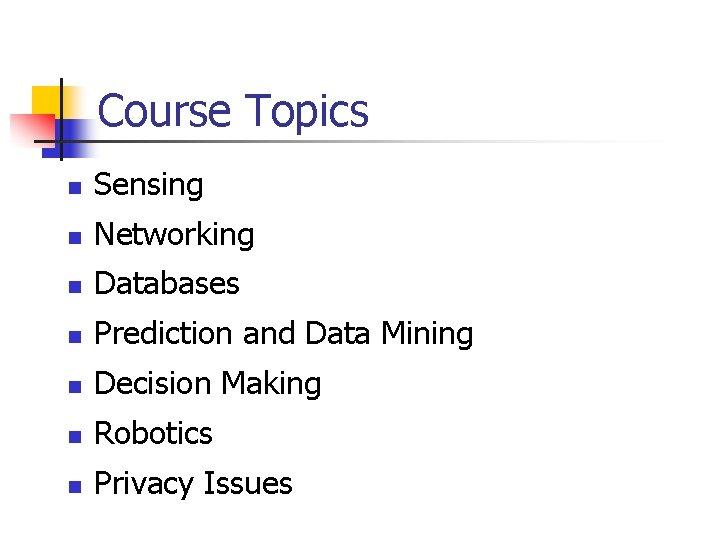This screenshot has width=720, height=540.
Task: Click the bullet marker beside Robotics
Action: pyautogui.click(x=72, y=437)
